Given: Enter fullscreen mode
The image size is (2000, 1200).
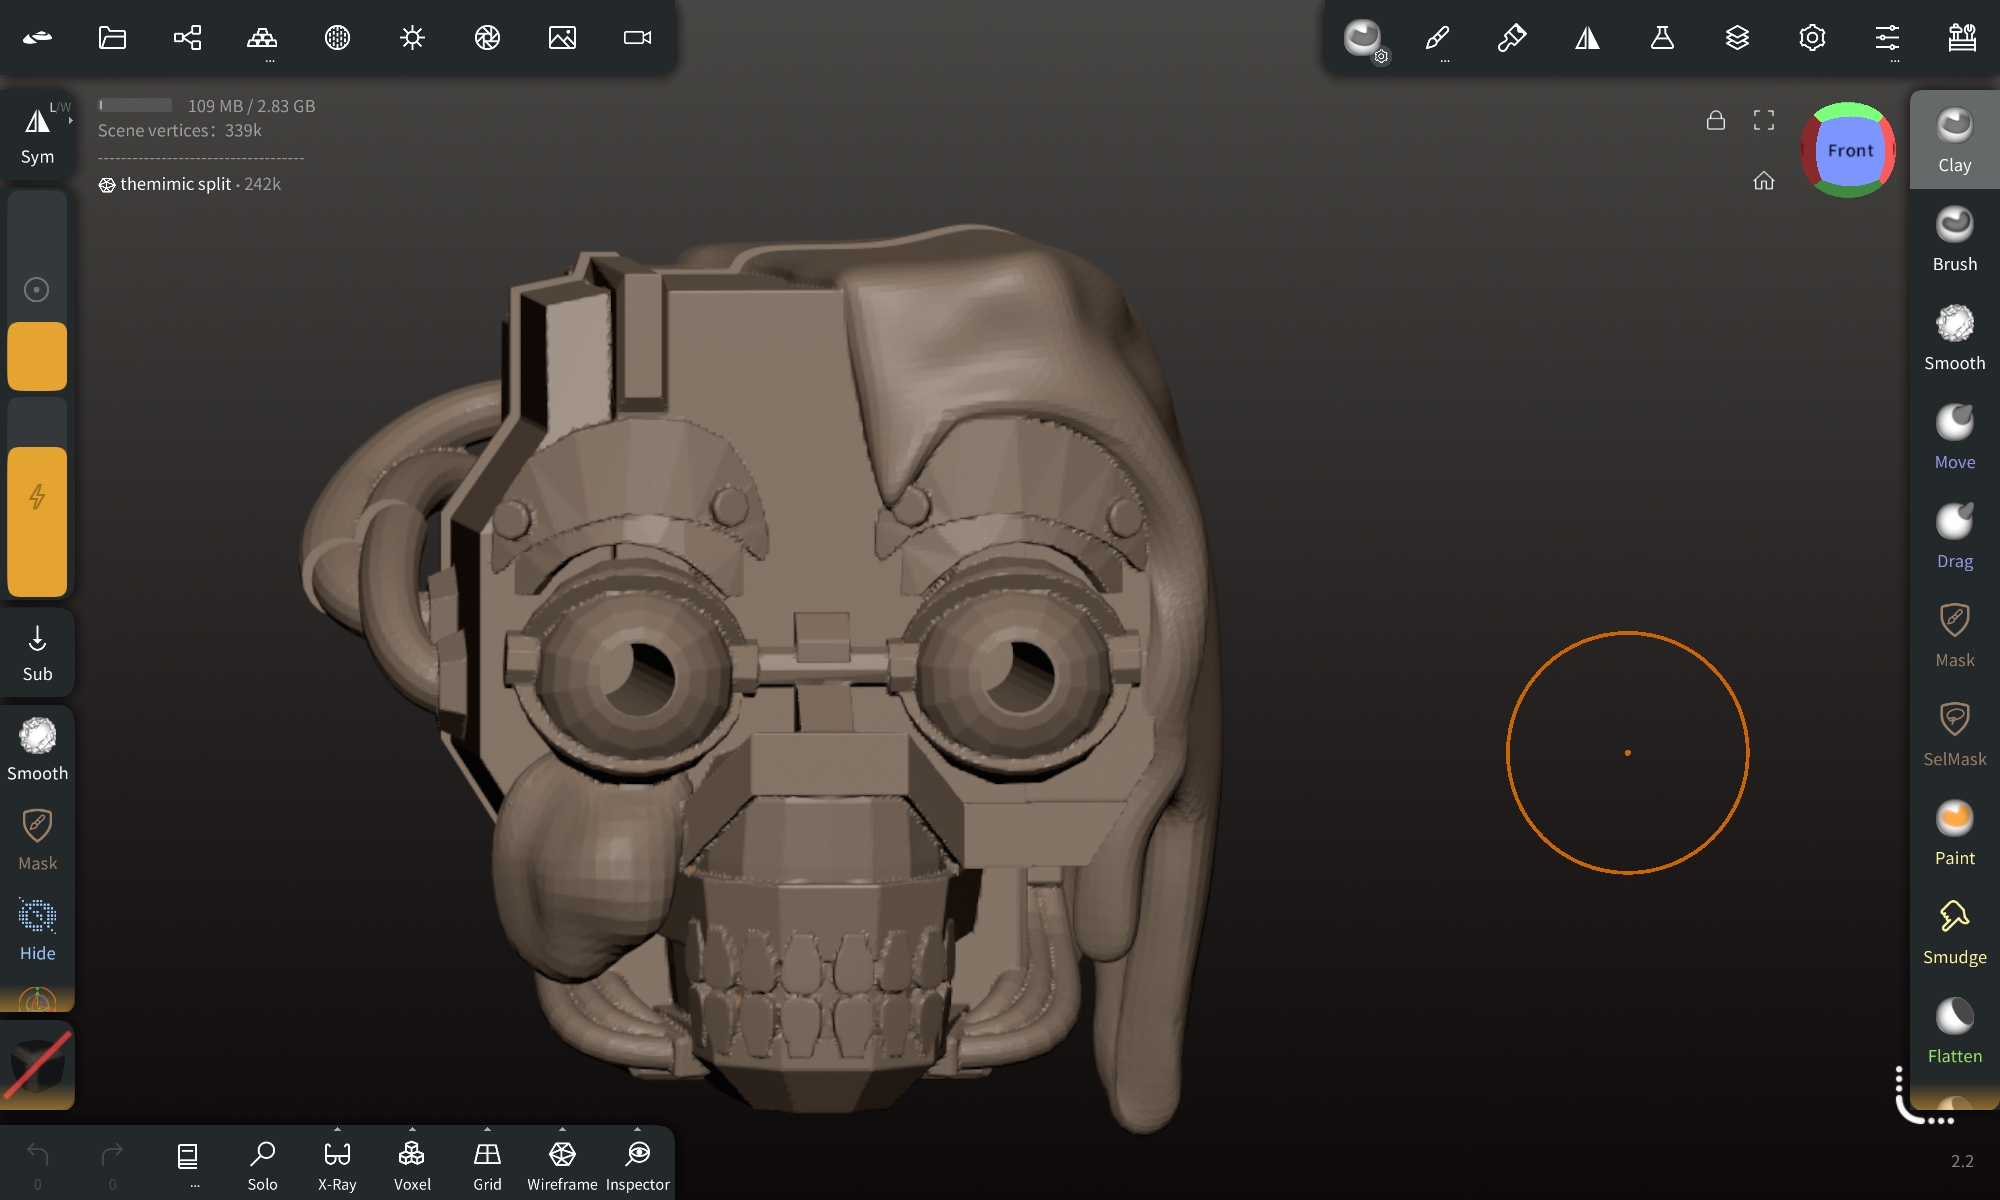Looking at the screenshot, I should 1764,120.
